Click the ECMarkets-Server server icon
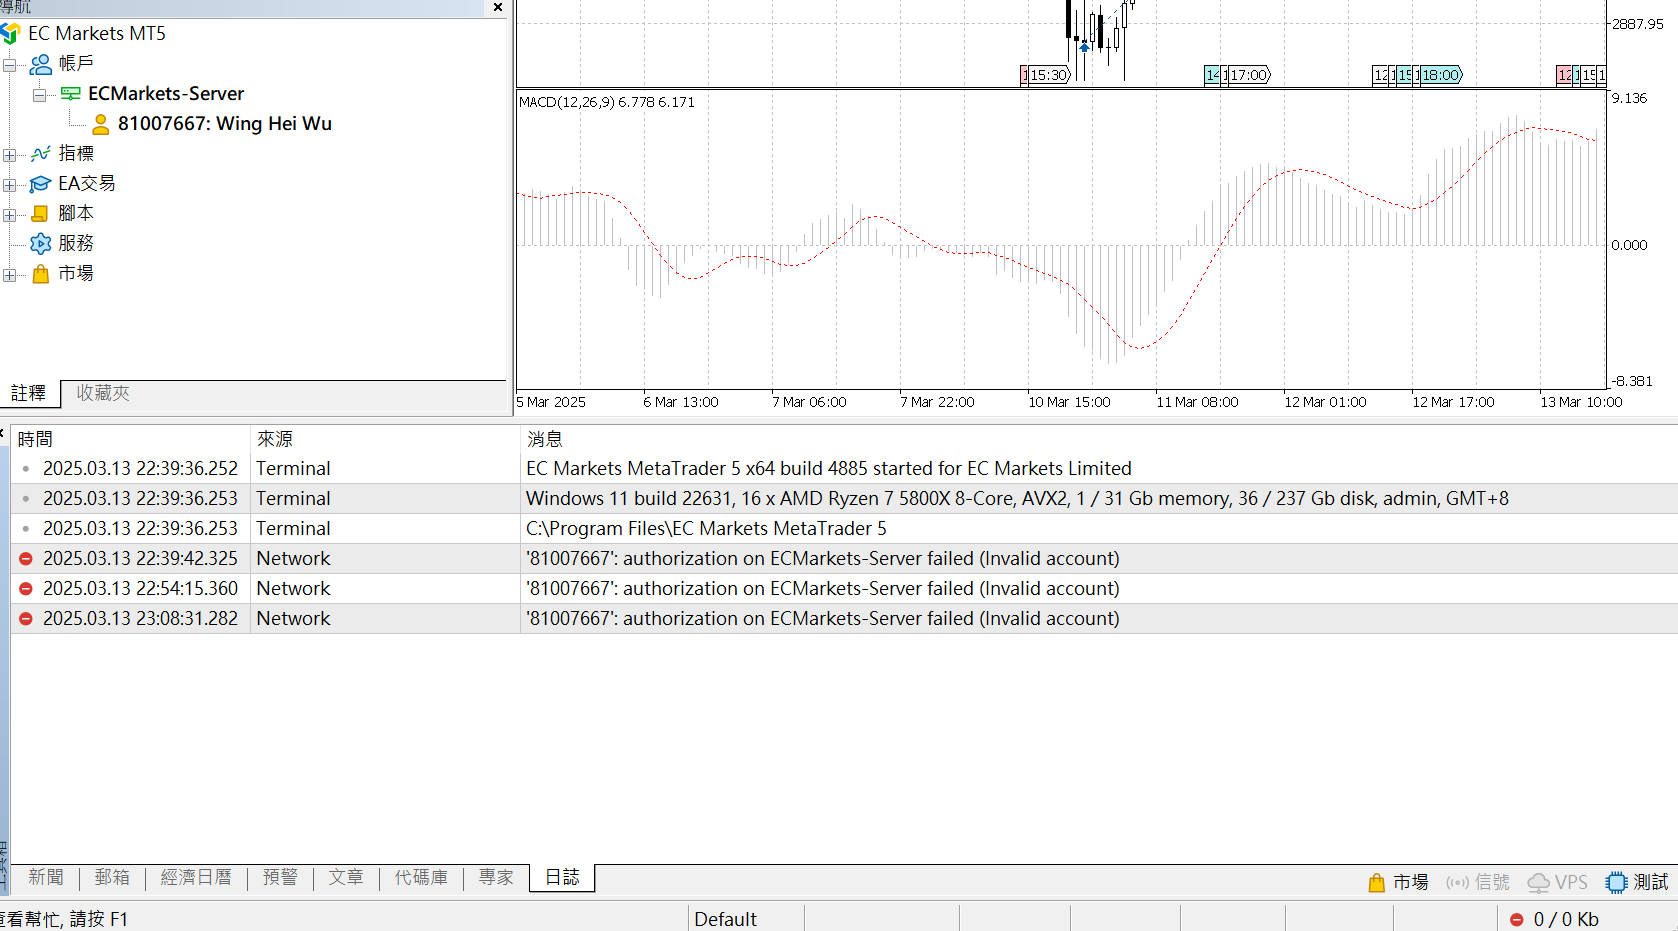Viewport: 1678px width, 931px height. [x=71, y=94]
